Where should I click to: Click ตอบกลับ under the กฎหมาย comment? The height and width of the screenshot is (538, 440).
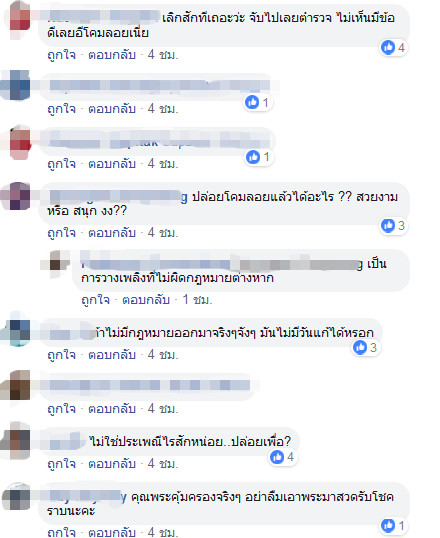point(112,355)
